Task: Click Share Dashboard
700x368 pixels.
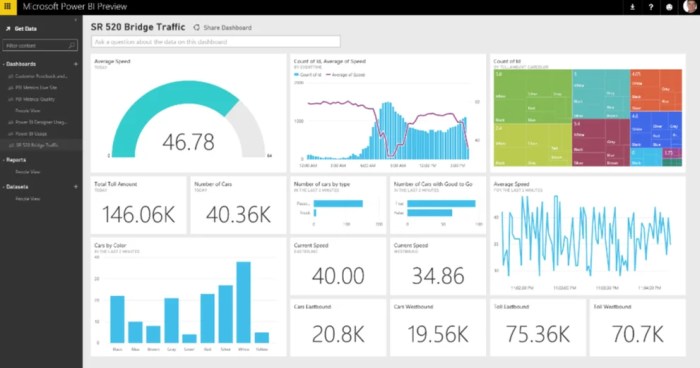Action: coord(222,28)
